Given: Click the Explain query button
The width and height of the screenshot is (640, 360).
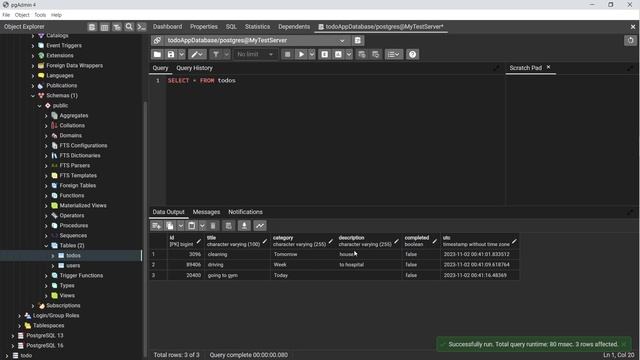Looking at the screenshot, I should click(324, 54).
